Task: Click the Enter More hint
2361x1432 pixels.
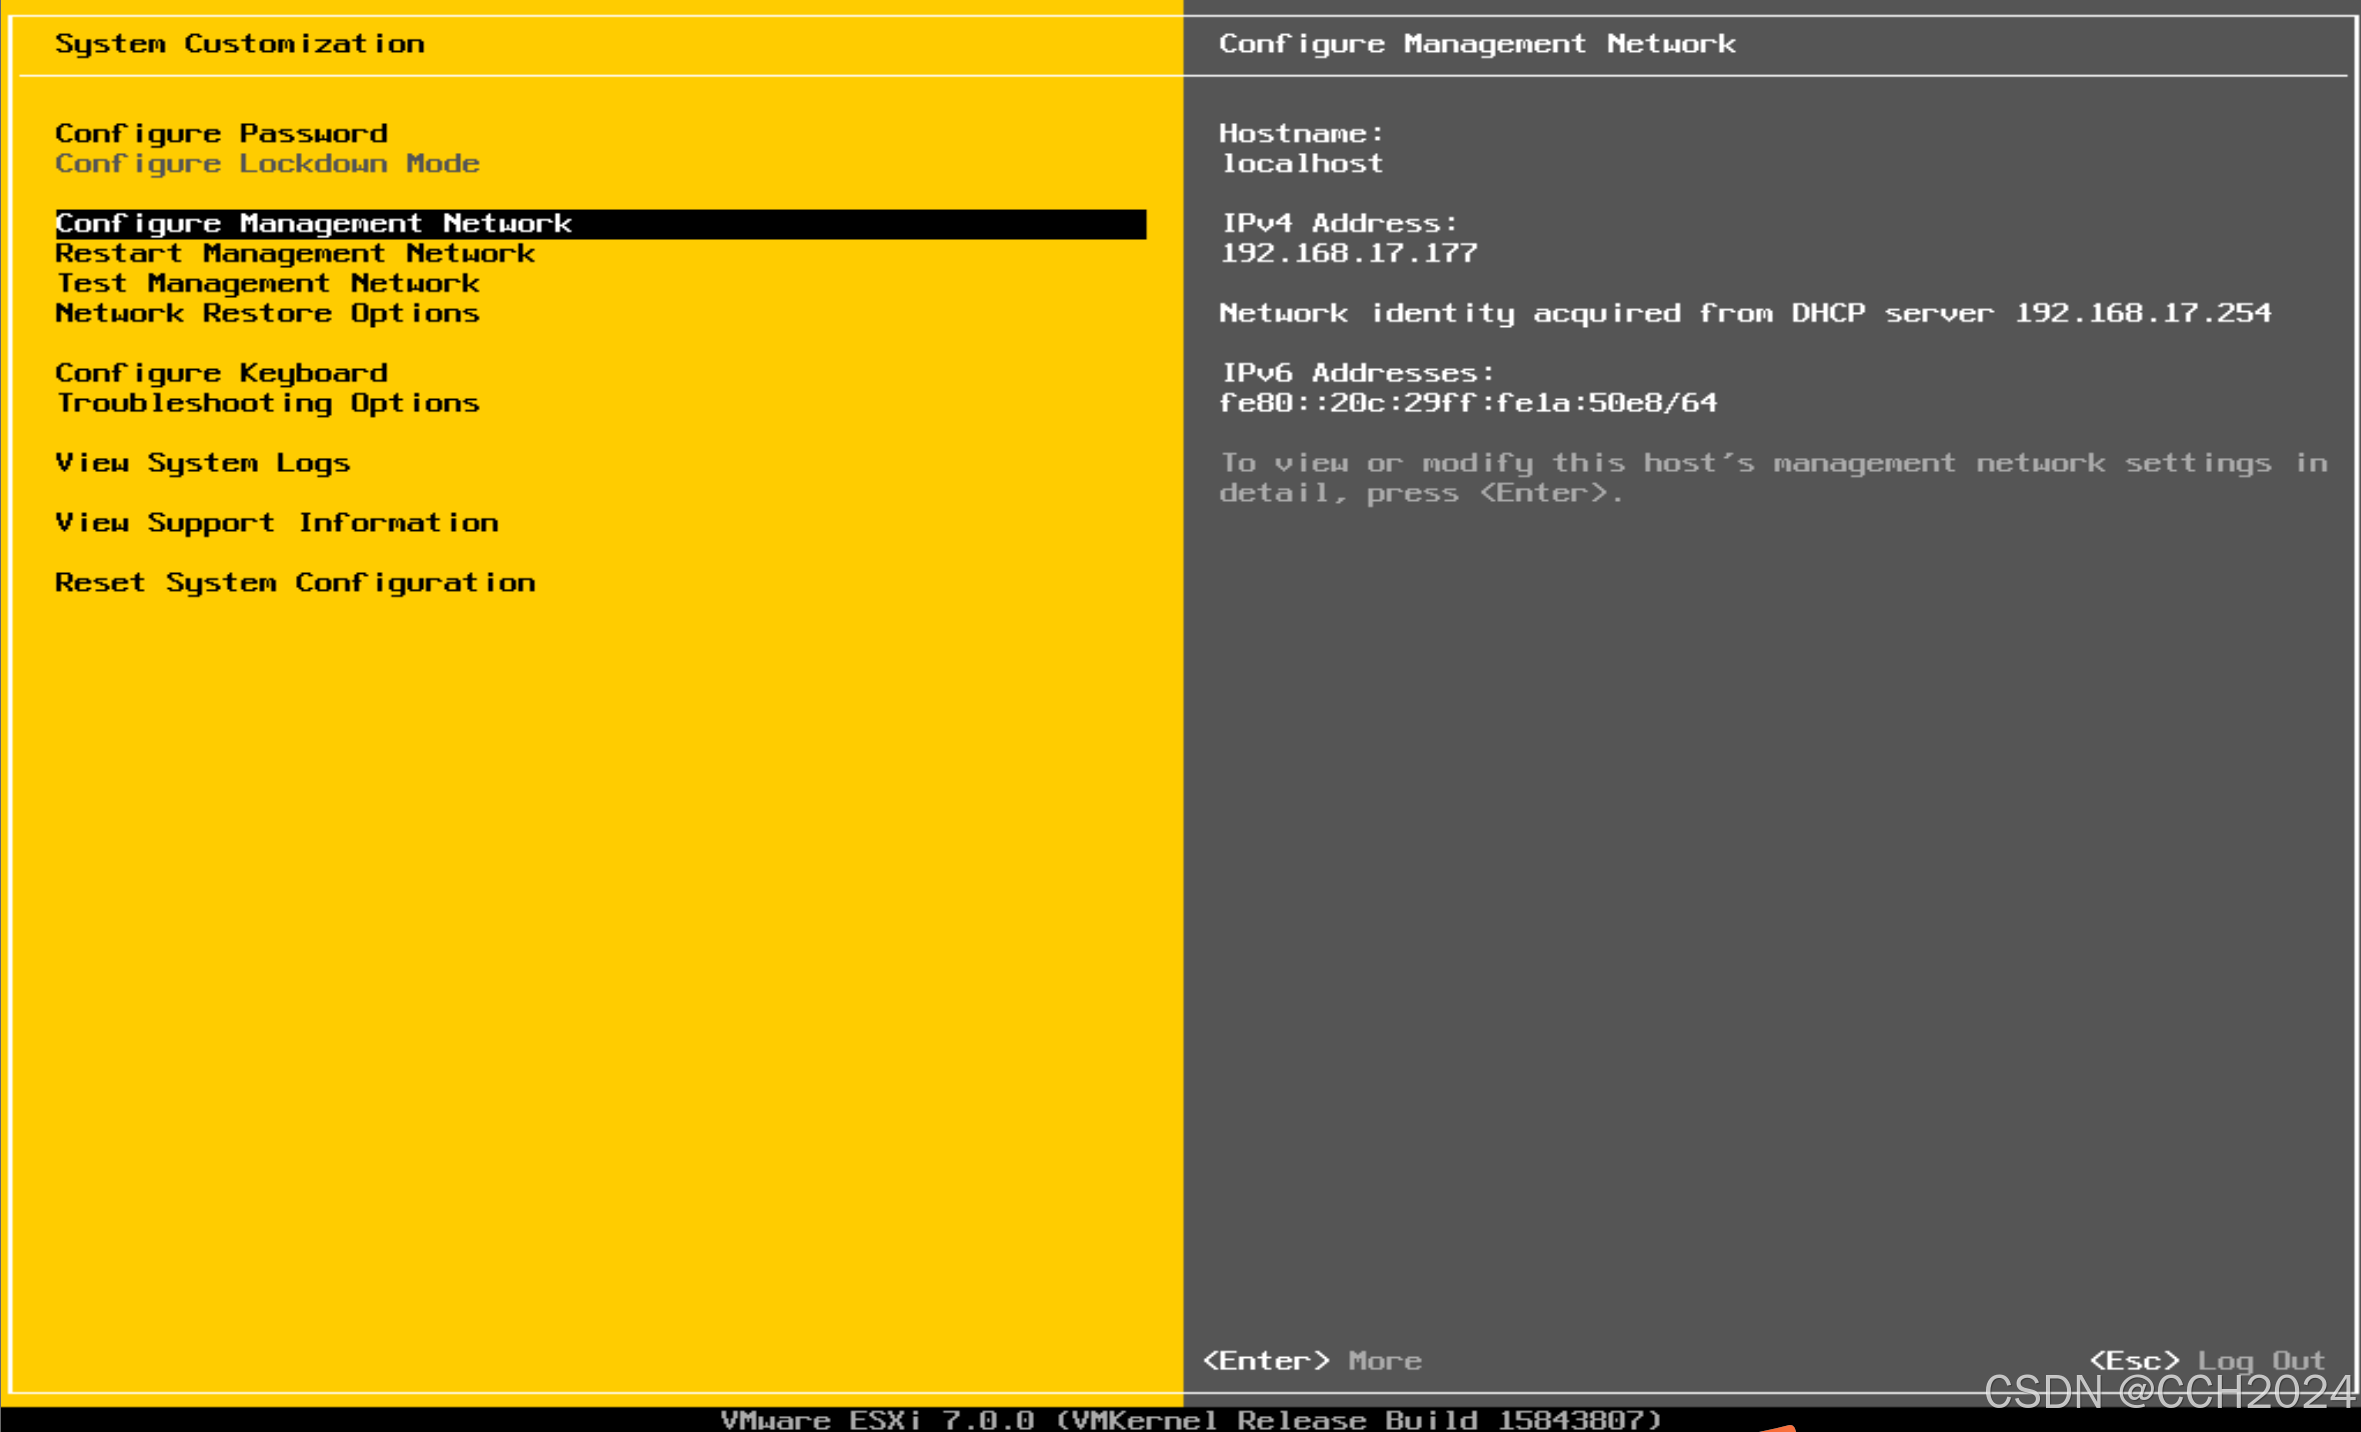Action: (1311, 1361)
